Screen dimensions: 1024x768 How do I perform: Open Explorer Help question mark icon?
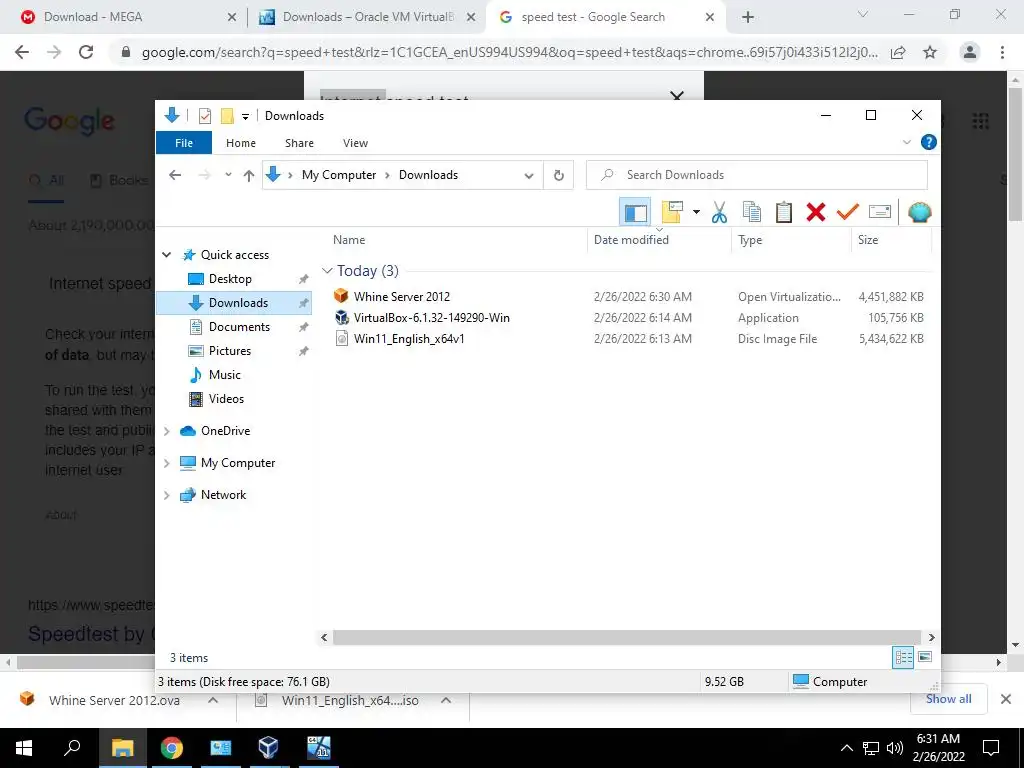pos(928,142)
